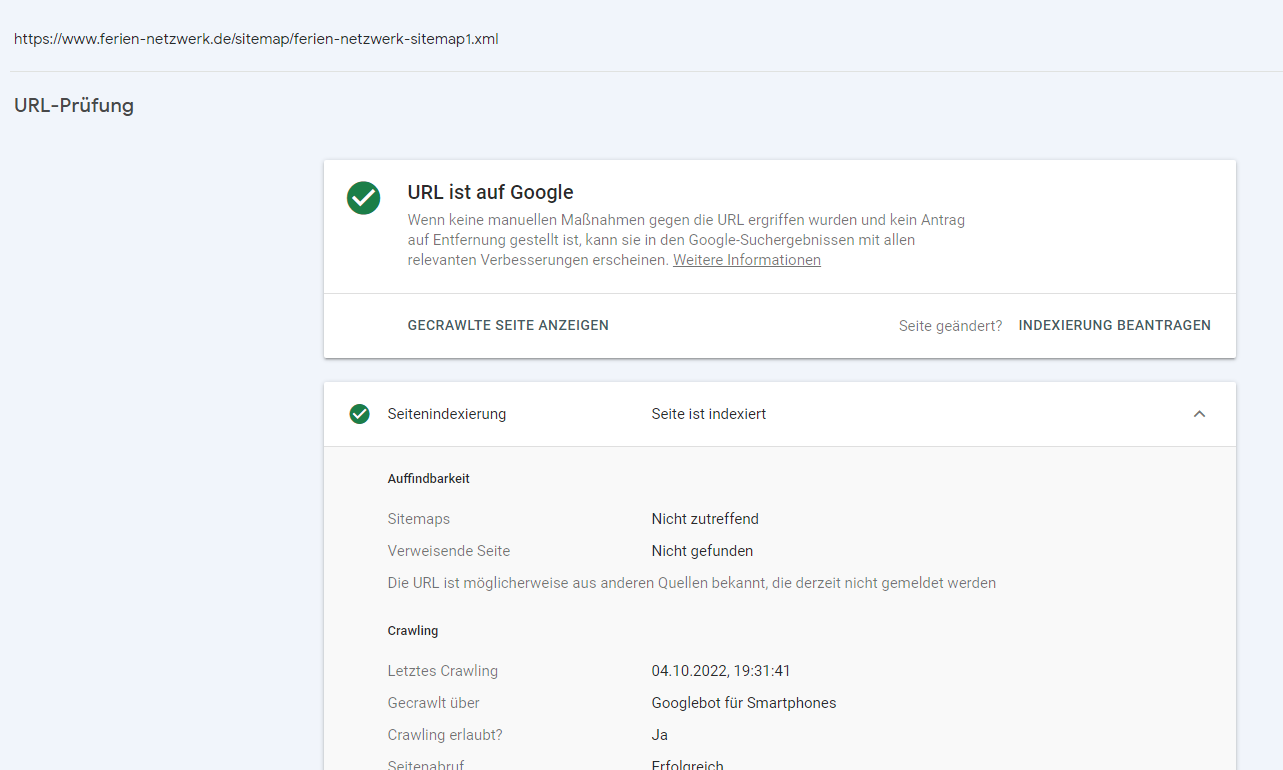Viewport: 1283px width, 770px height.
Task: Click the Crawling erlaubt? label
Action: 445,735
